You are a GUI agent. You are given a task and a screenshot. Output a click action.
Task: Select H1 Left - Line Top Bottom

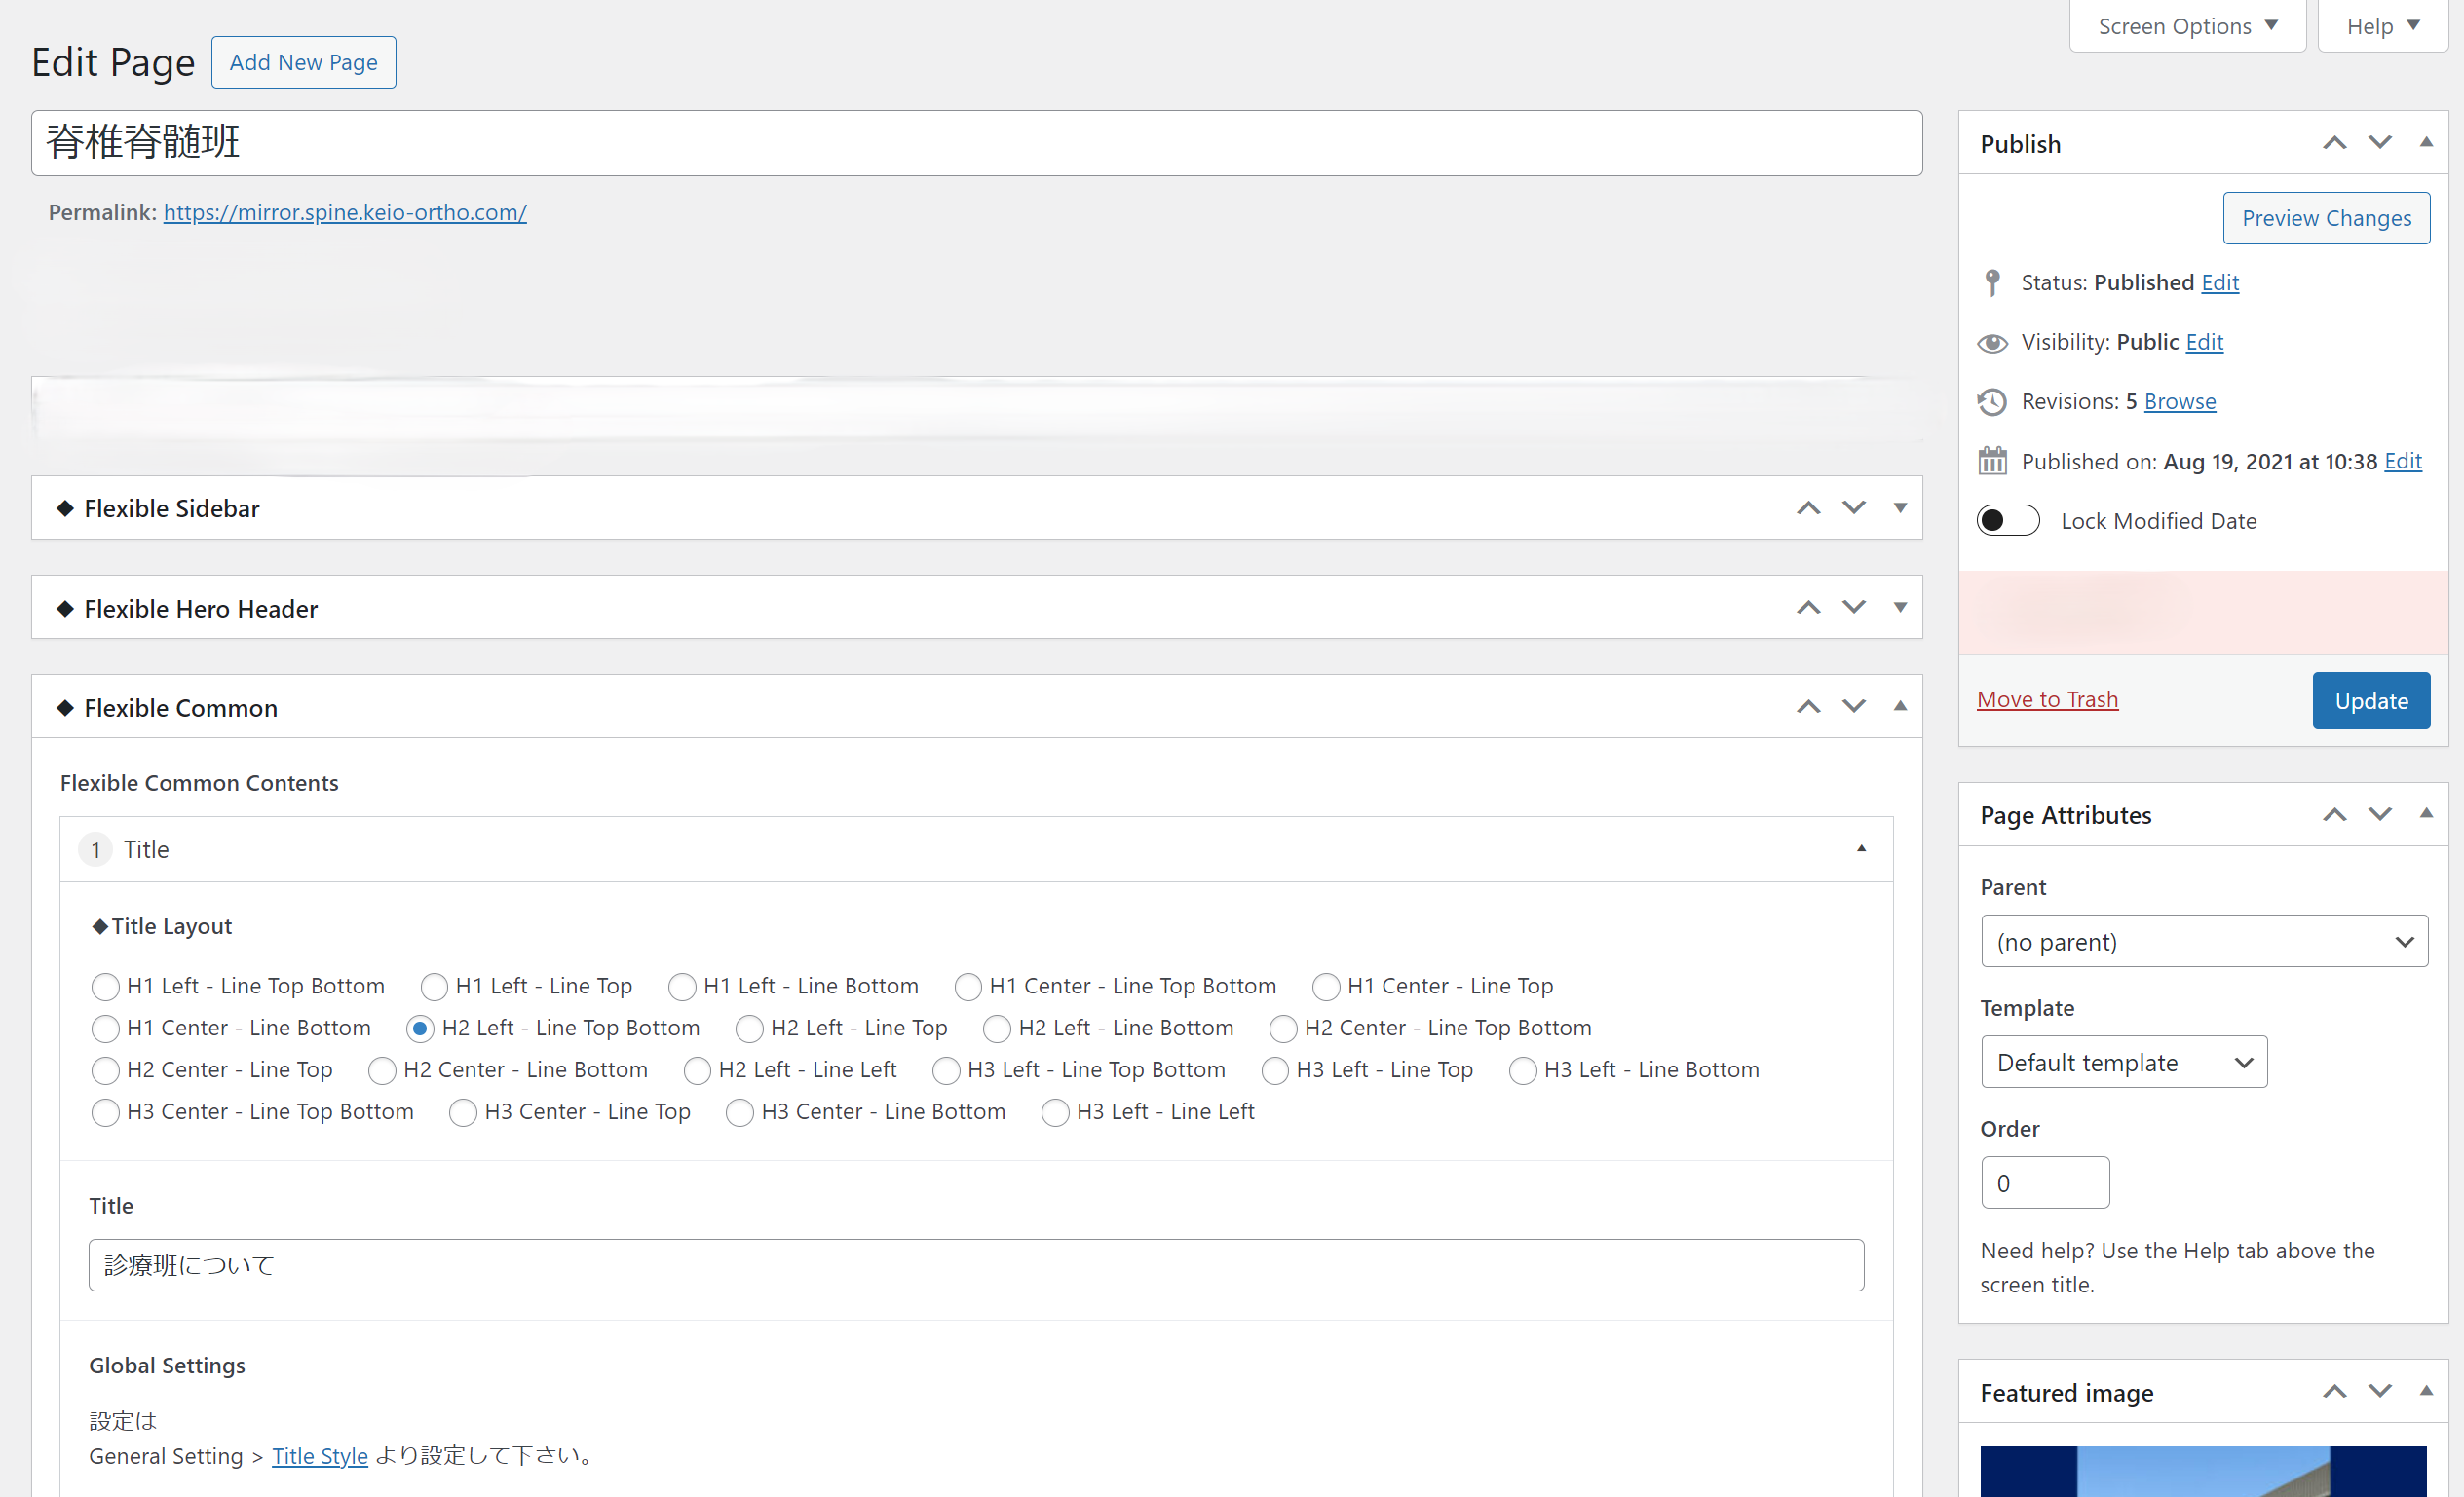(x=105, y=987)
